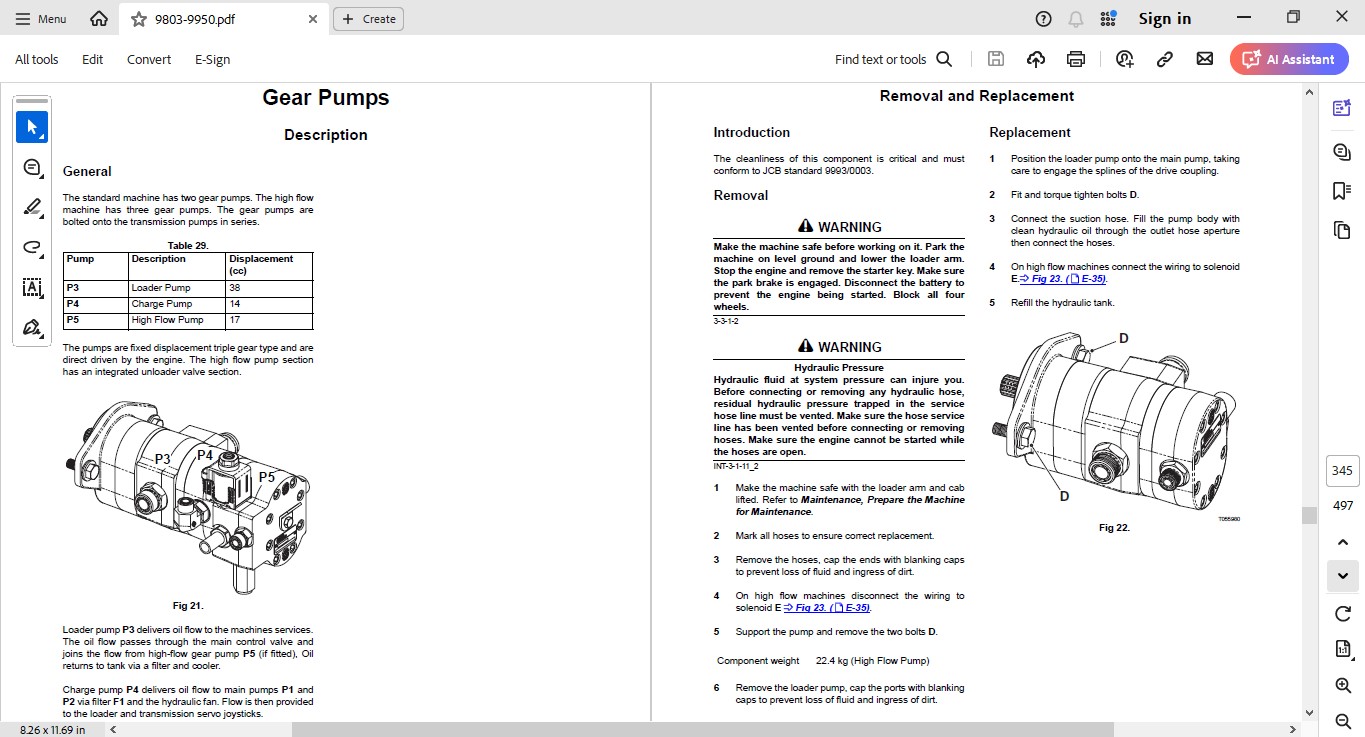Choose the freehand draw tool
This screenshot has height=737, width=1365.
(32, 247)
